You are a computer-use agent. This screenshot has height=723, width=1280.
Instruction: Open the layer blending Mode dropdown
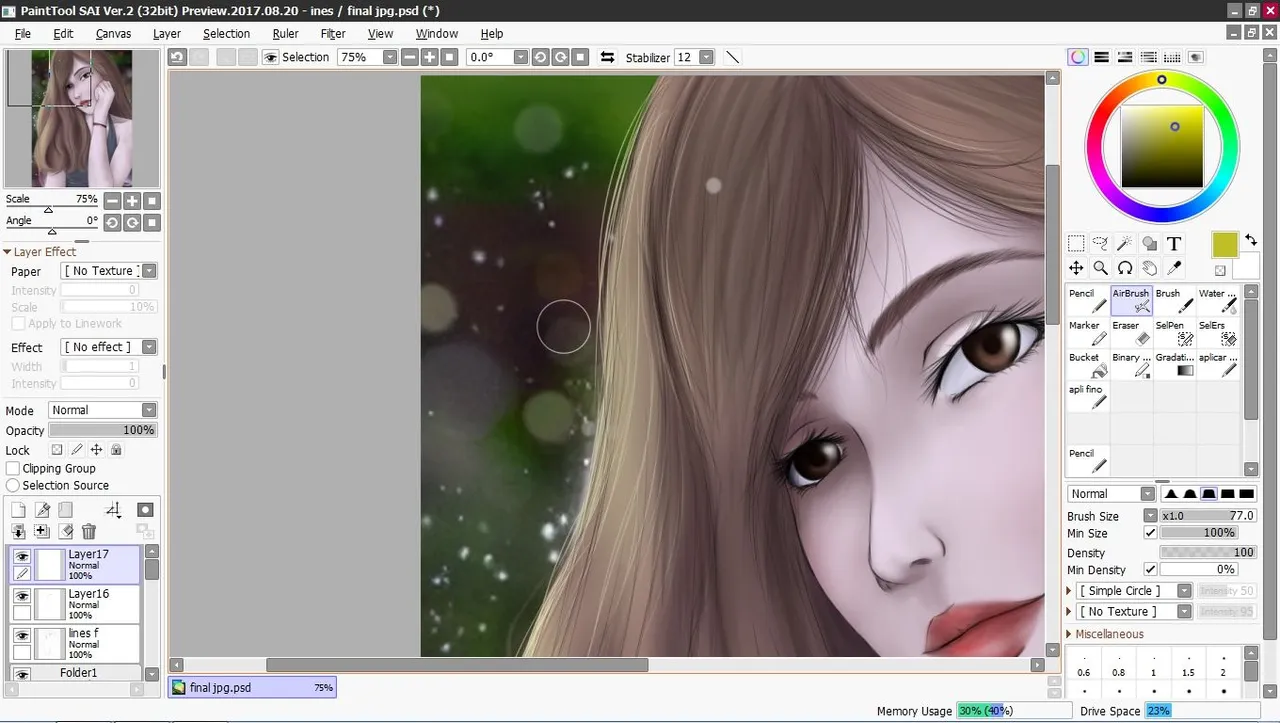(x=149, y=410)
